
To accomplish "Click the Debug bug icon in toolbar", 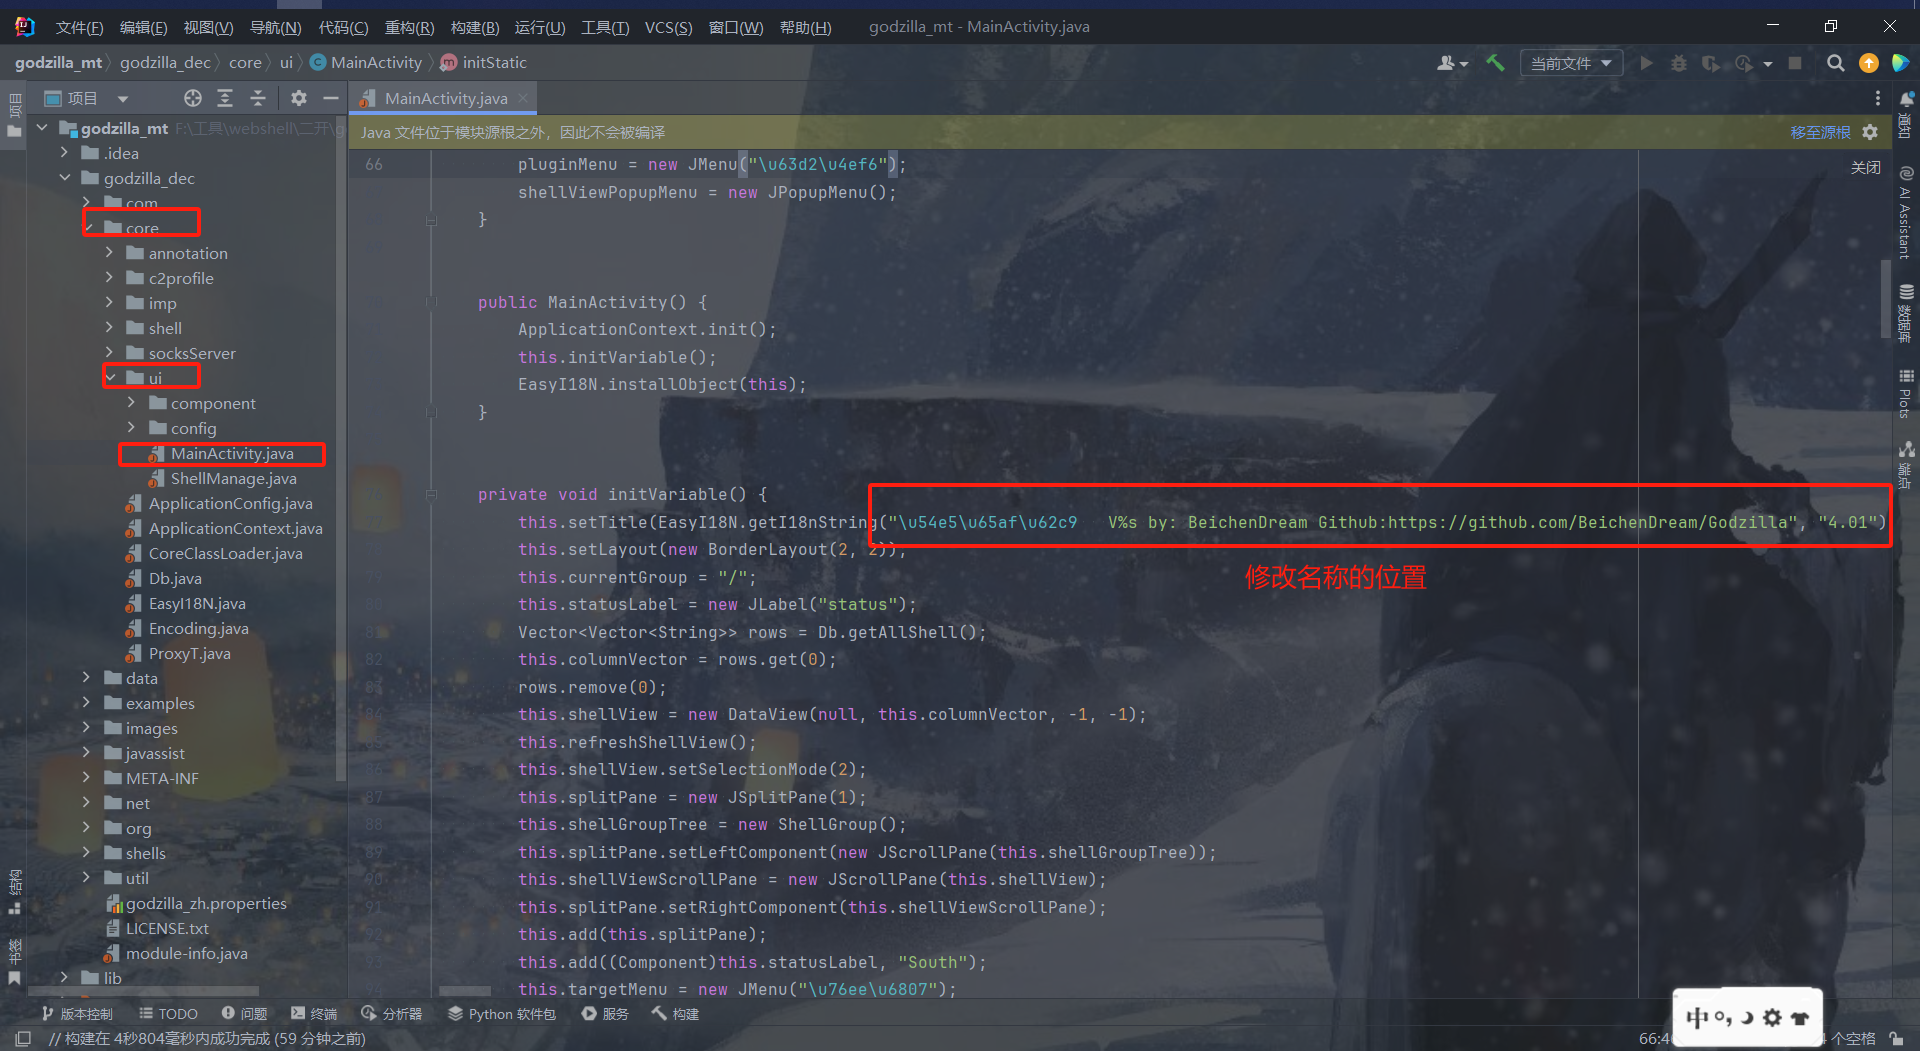I will (1679, 63).
